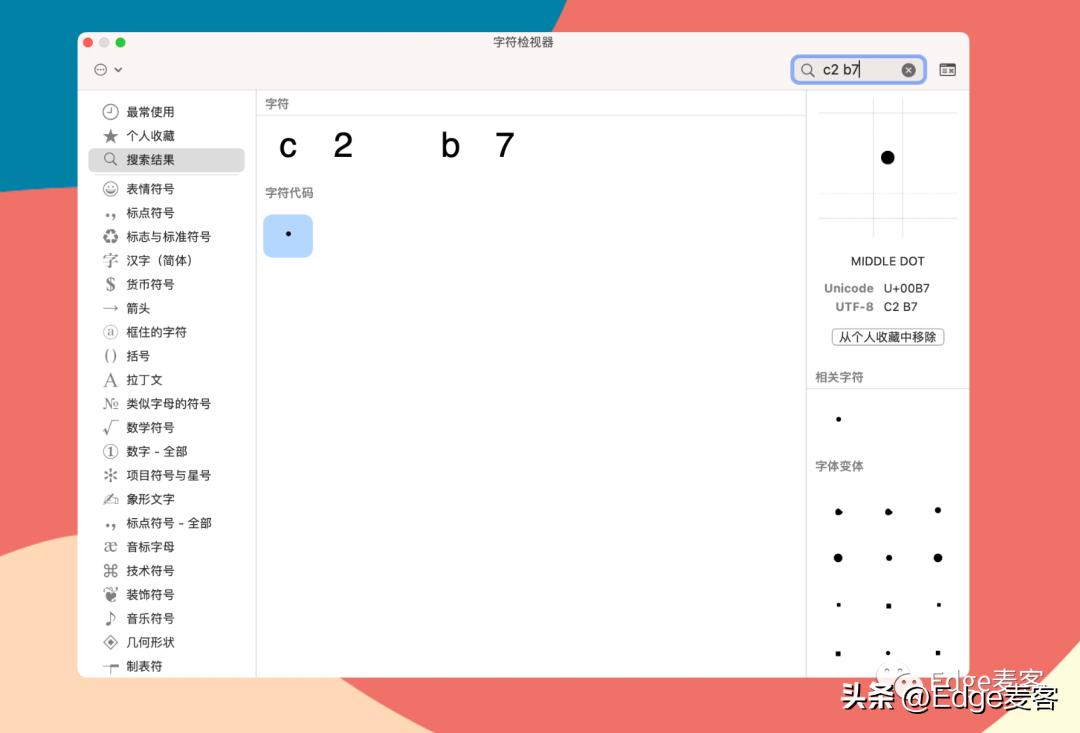Screen dimensions: 1080x733
Task: Select the 音乐符号 music symbols category
Action: click(x=146, y=618)
